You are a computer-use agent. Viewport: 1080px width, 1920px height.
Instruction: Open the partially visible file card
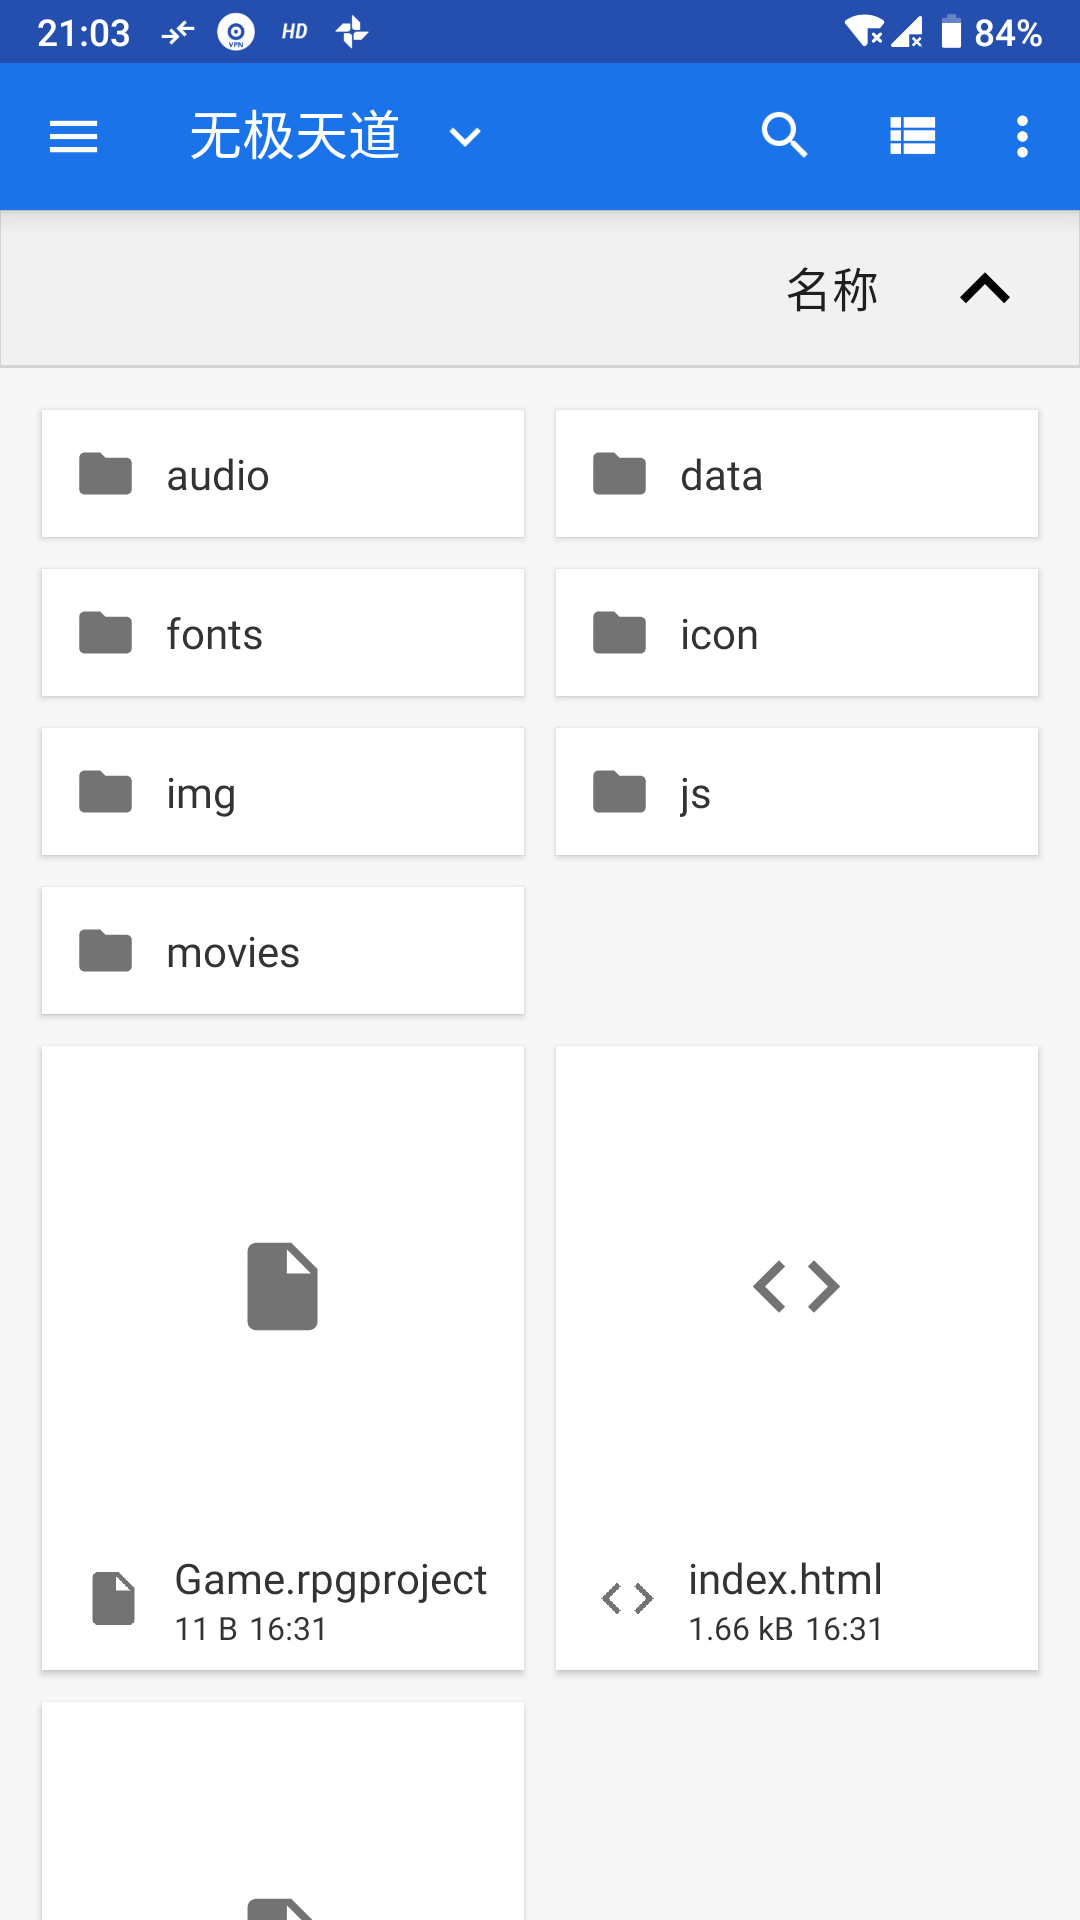[x=283, y=1811]
